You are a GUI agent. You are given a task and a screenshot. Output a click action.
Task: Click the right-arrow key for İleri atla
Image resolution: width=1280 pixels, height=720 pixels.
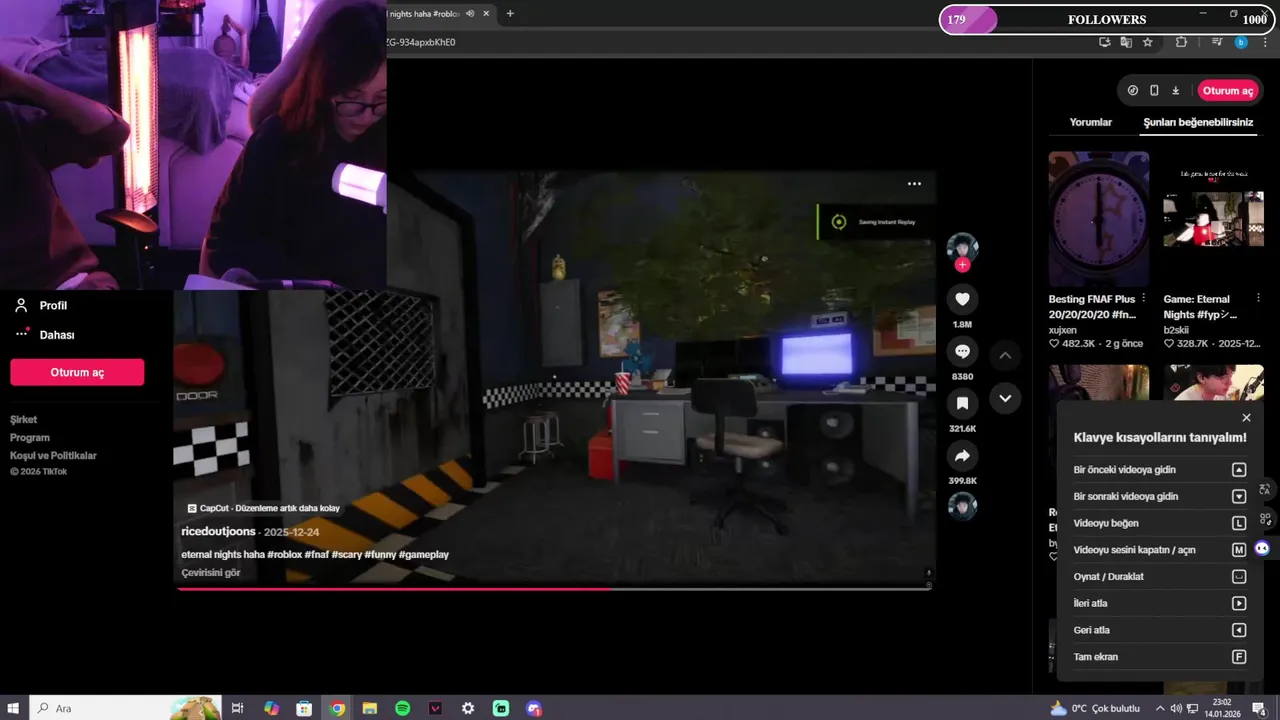(1239, 603)
